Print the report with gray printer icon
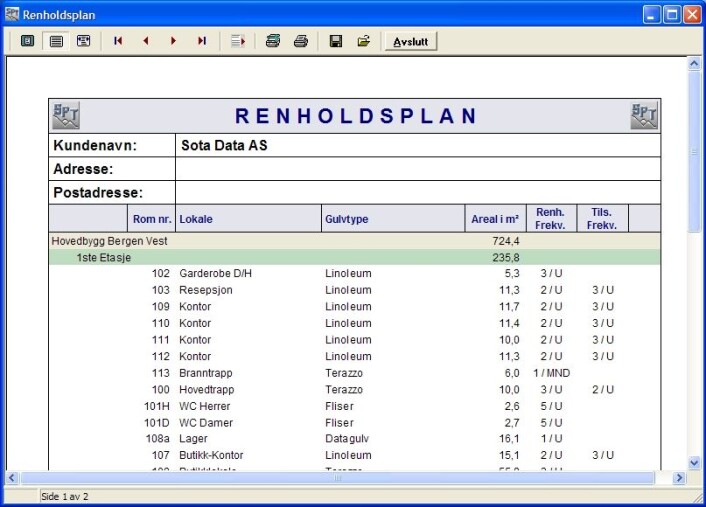 tap(301, 41)
